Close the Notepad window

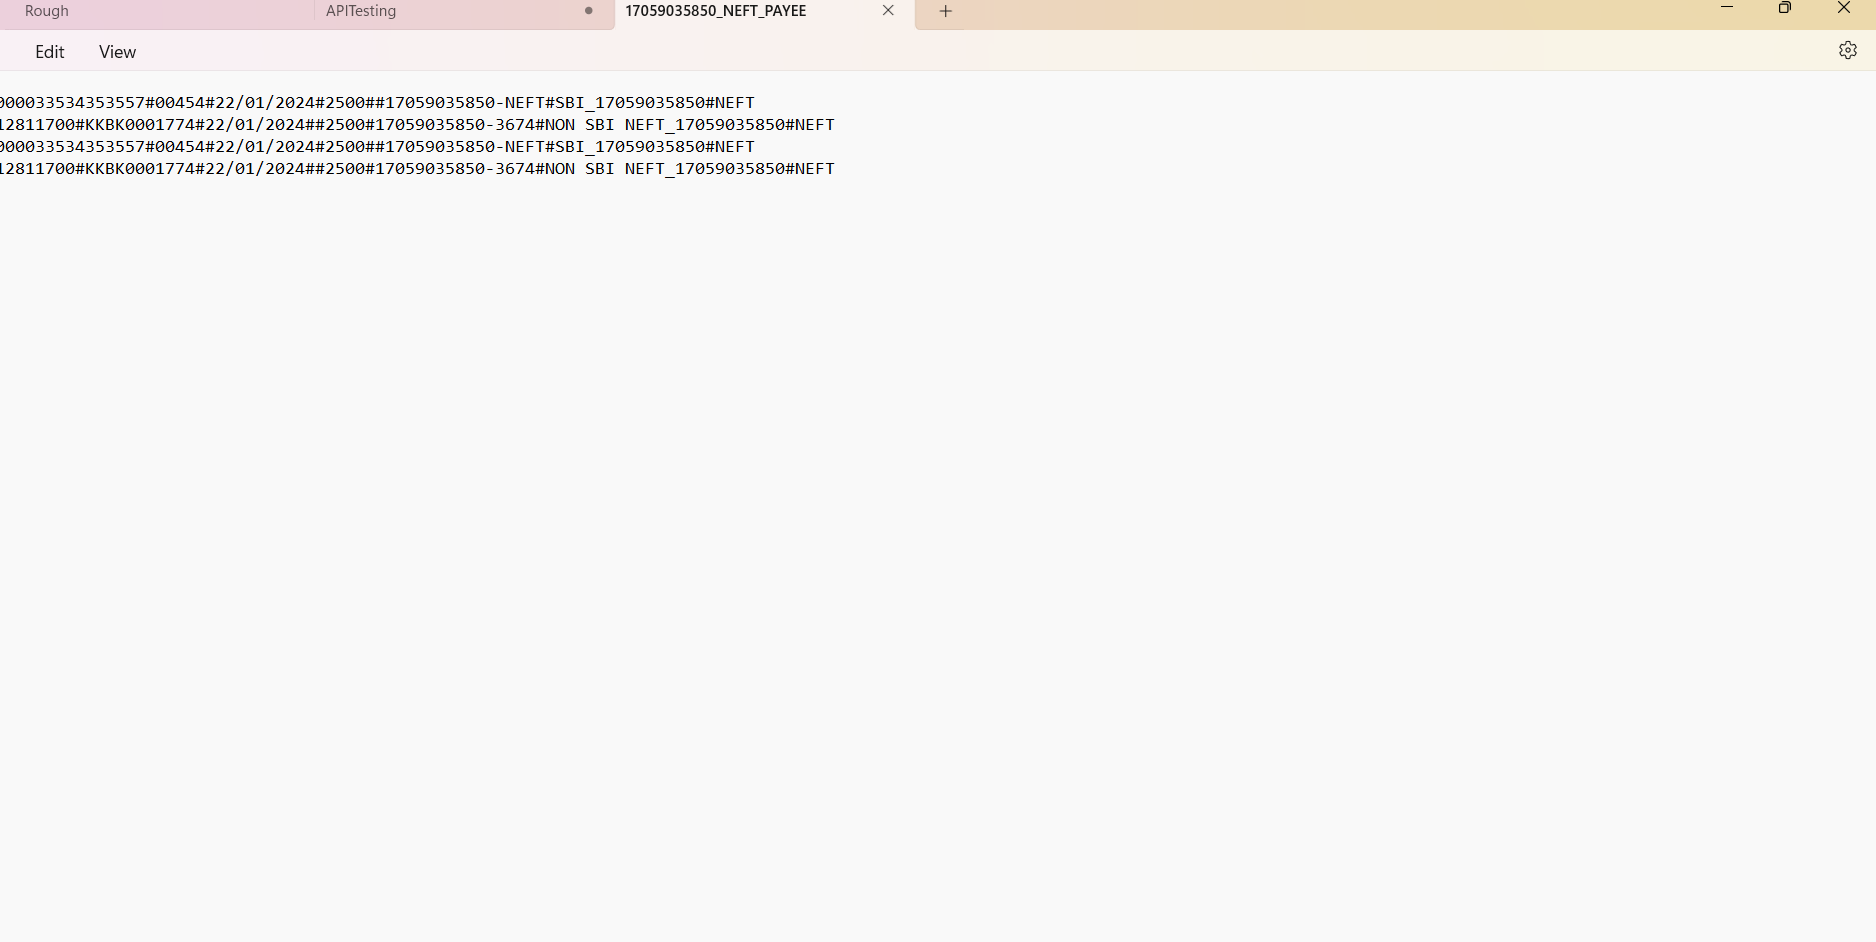pyautogui.click(x=1844, y=8)
